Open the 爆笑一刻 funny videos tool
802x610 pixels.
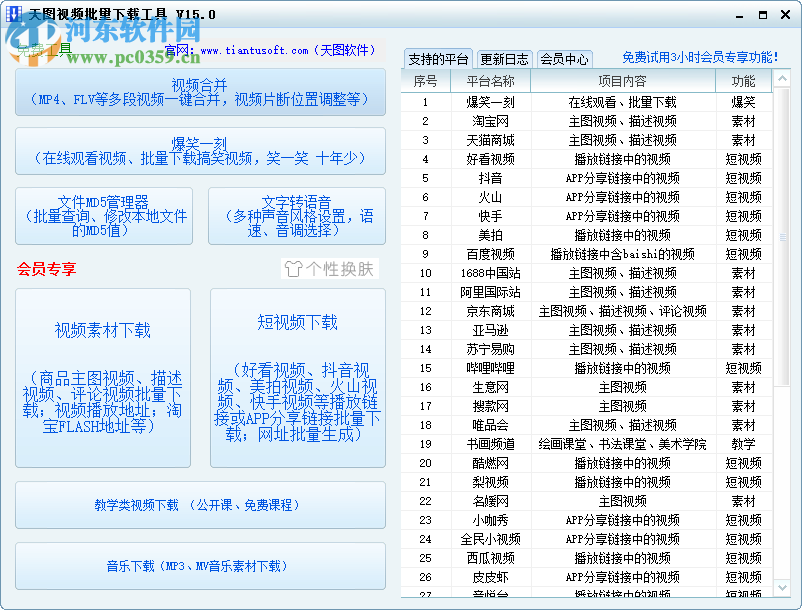tap(200, 151)
